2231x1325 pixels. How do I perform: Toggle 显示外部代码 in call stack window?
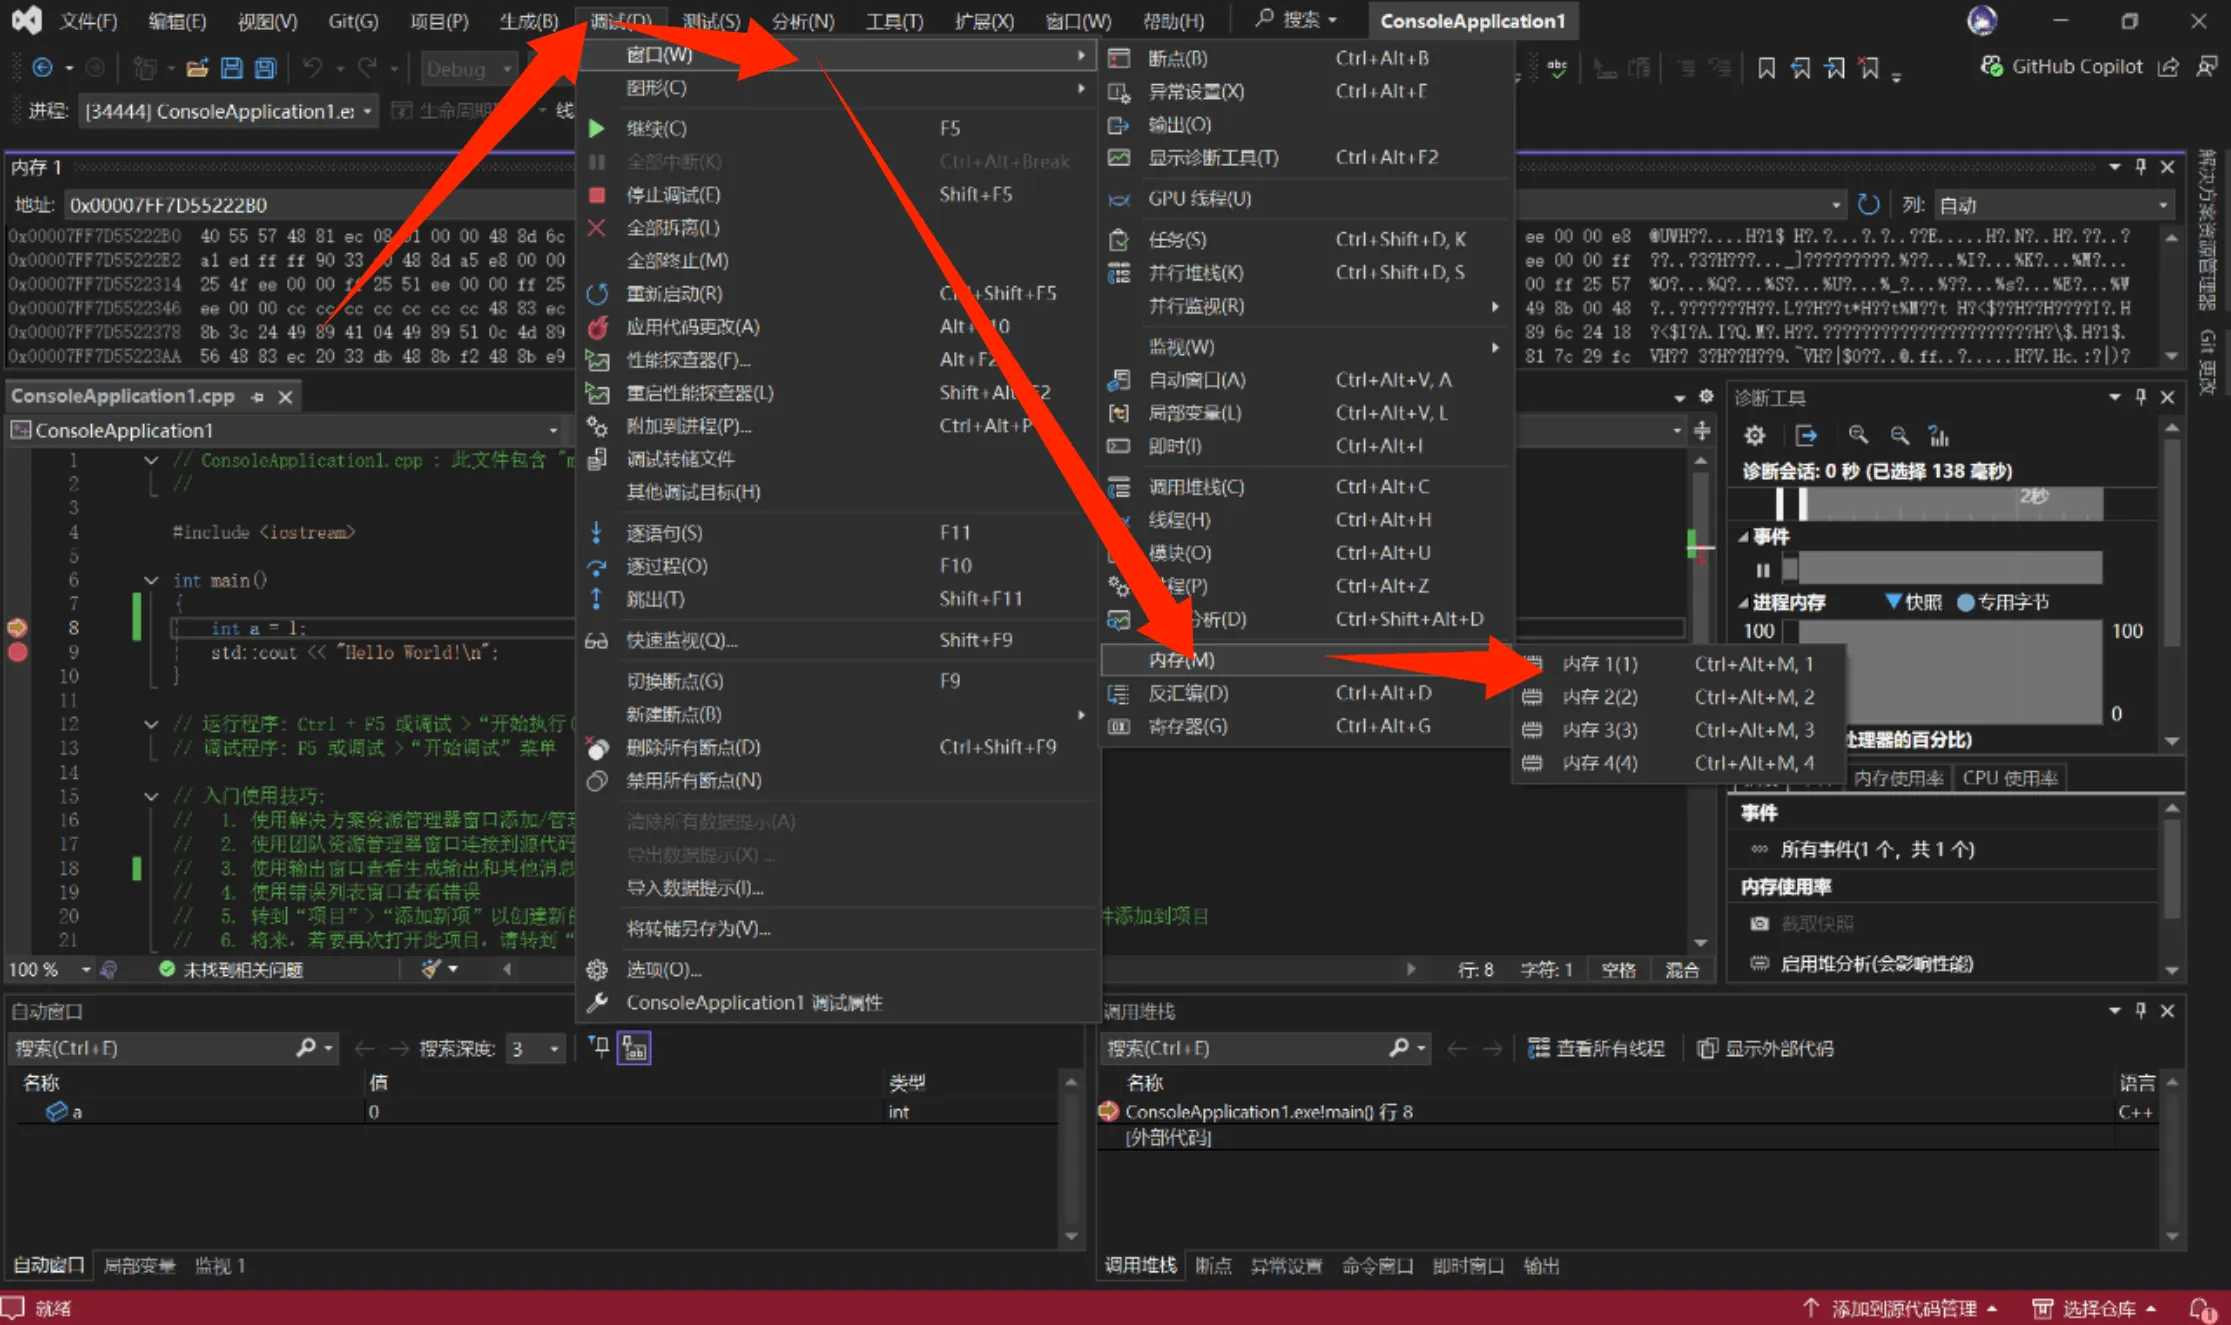pos(1766,1048)
